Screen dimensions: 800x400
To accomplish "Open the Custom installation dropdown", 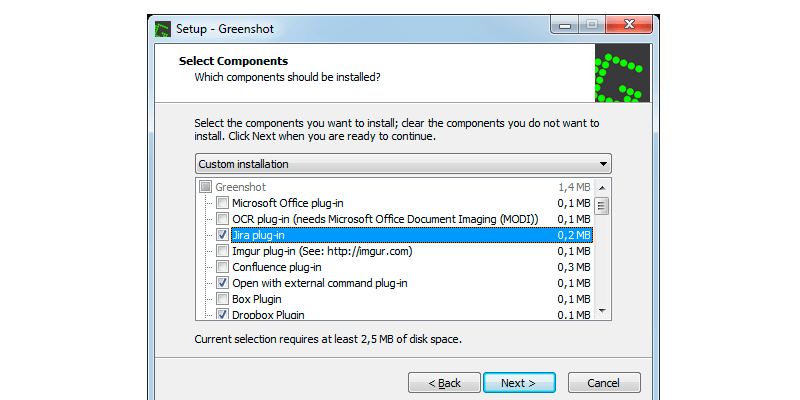I will click(x=402, y=164).
